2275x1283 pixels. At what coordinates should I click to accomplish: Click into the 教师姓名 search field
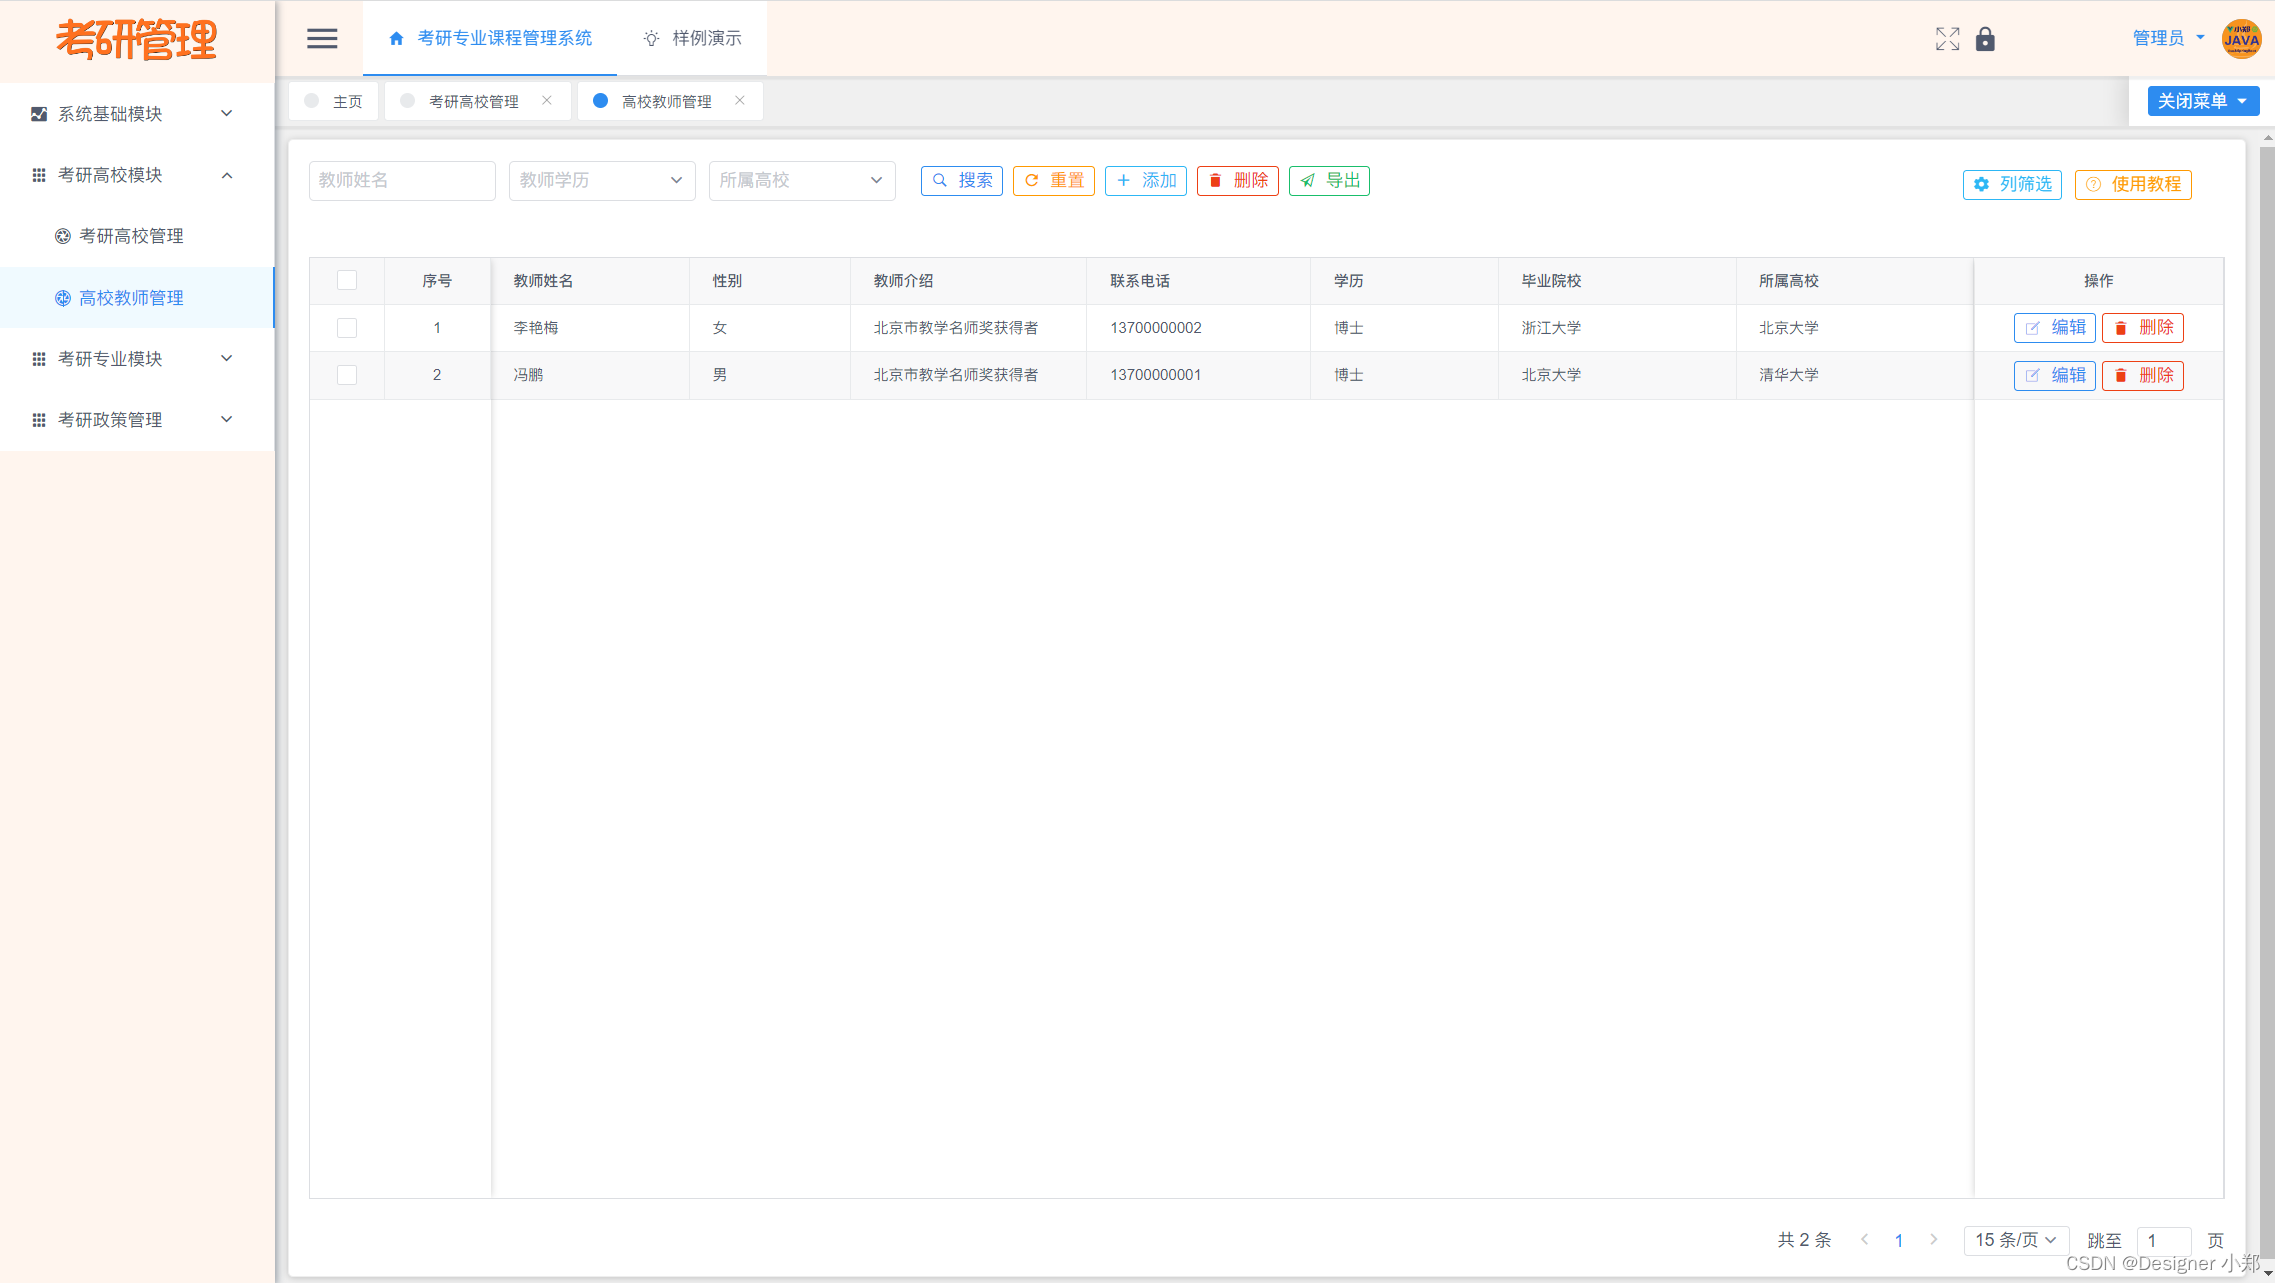tap(401, 180)
